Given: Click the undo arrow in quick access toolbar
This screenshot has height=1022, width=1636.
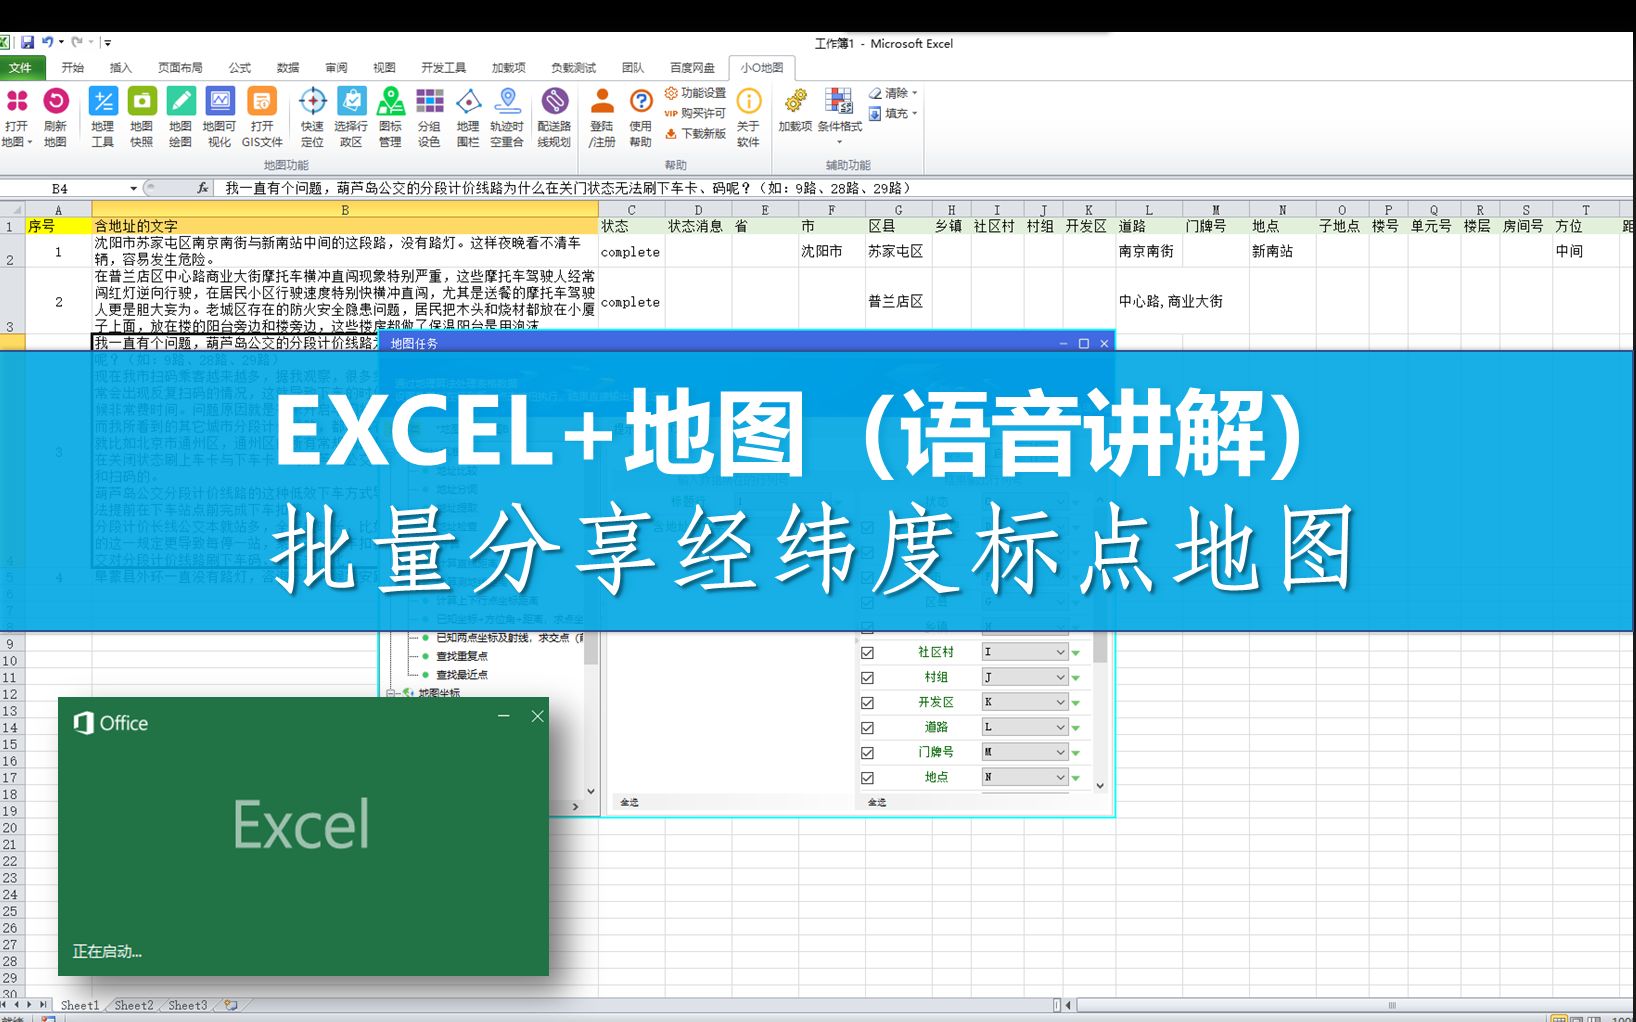Looking at the screenshot, I should (47, 42).
